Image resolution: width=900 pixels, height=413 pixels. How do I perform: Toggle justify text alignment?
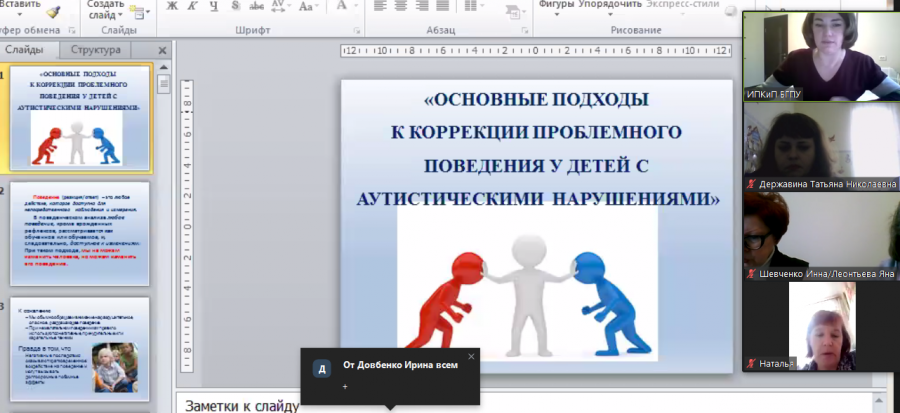coord(443,6)
